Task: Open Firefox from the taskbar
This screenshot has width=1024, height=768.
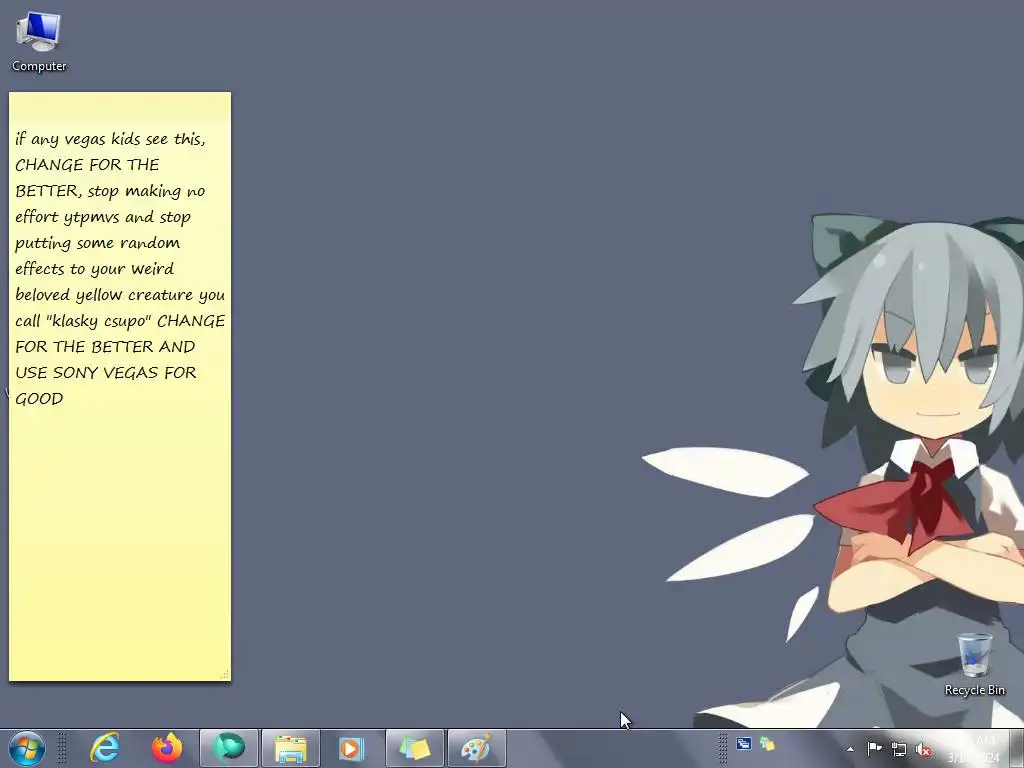Action: [167, 748]
